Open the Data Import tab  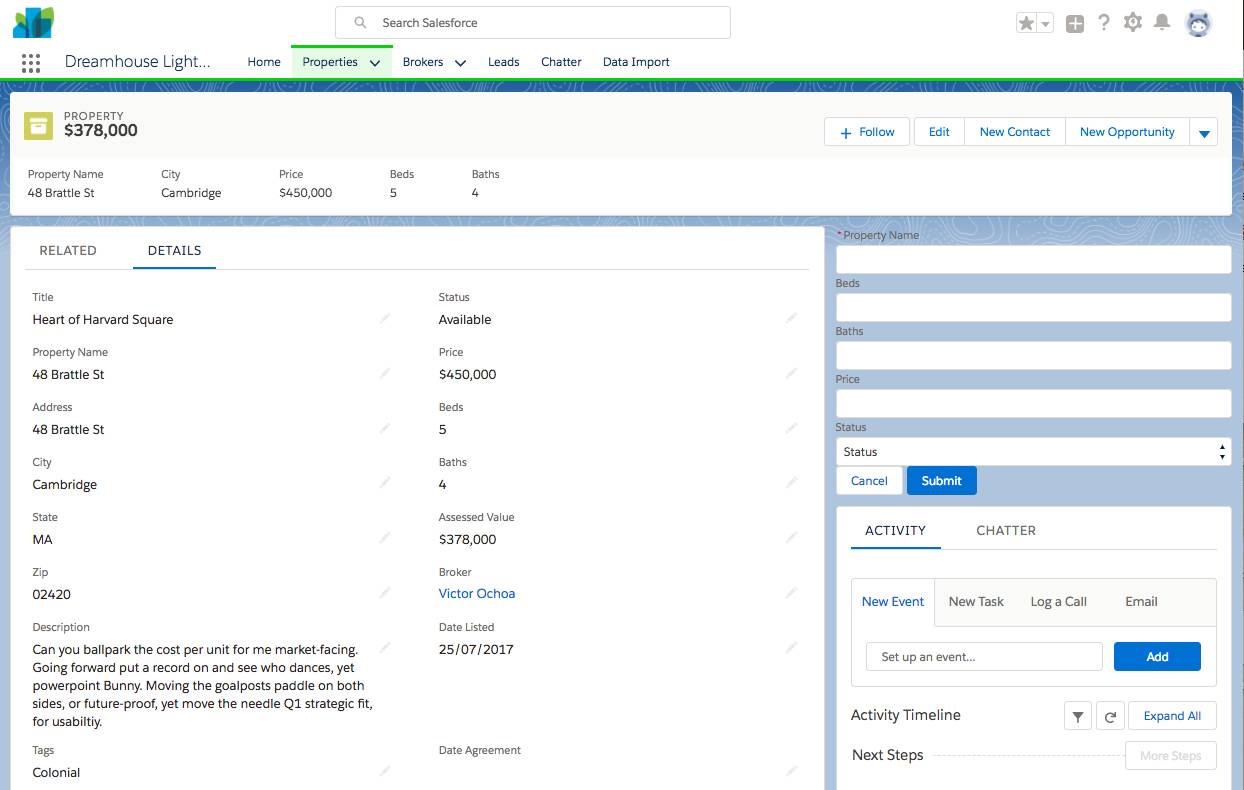click(636, 62)
